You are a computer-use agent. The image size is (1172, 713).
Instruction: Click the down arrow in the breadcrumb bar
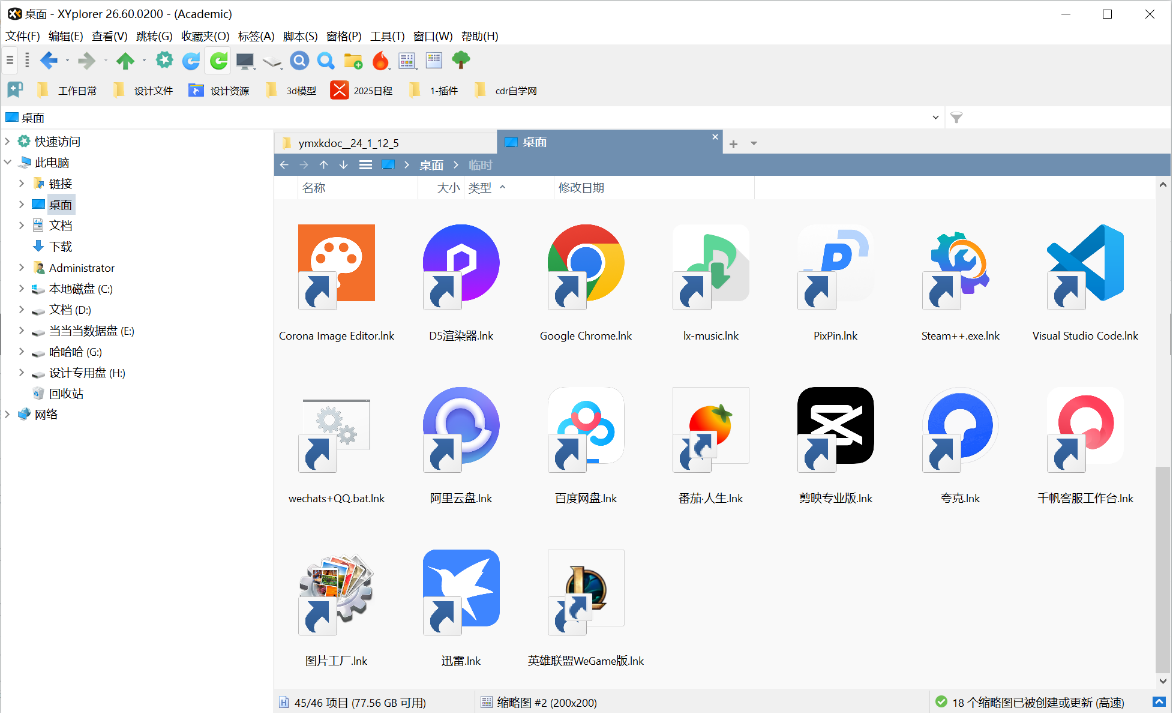[x=343, y=164]
